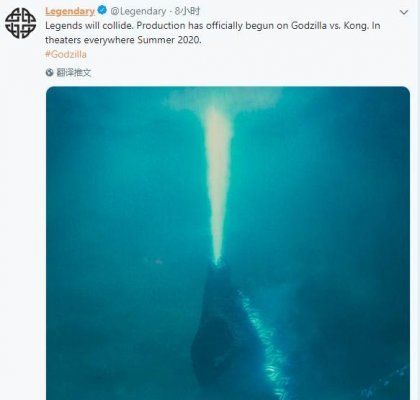420x400 pixels.
Task: Follow the #Godzilla hashtag
Action: tap(66, 54)
